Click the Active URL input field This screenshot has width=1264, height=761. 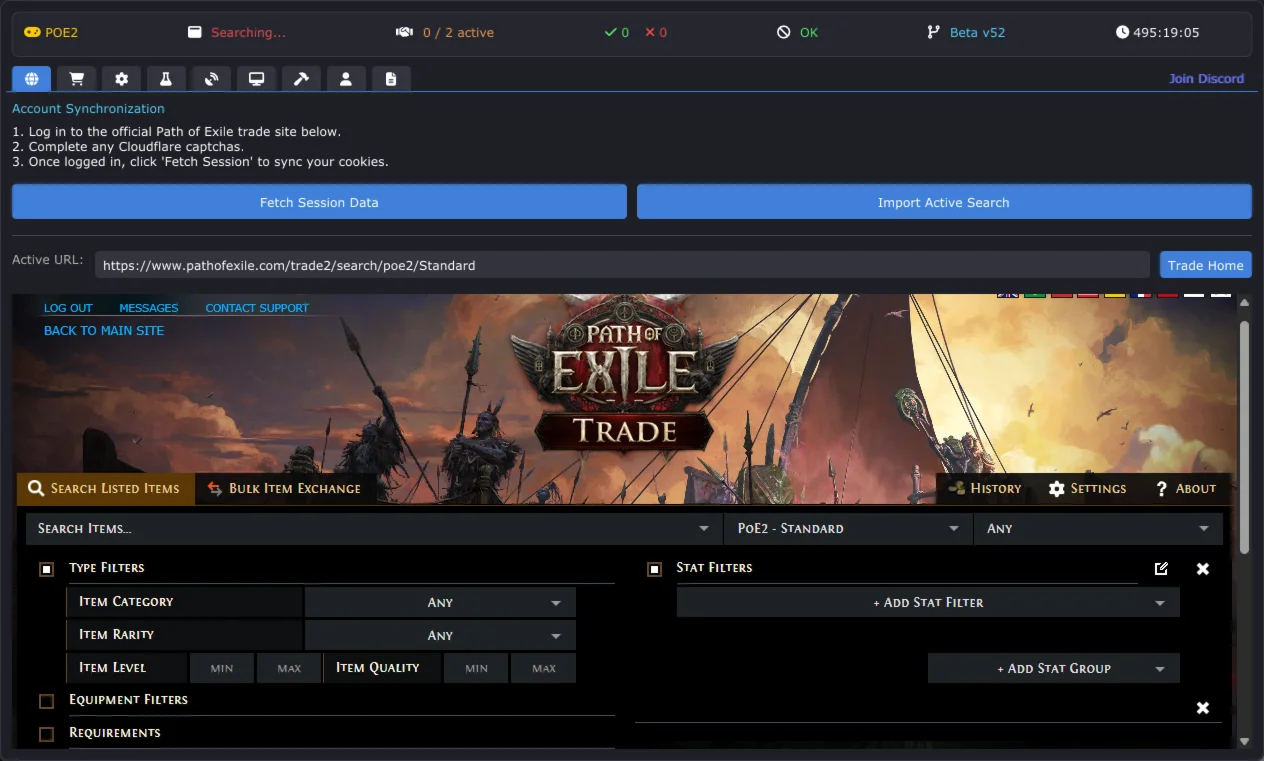tap(622, 265)
